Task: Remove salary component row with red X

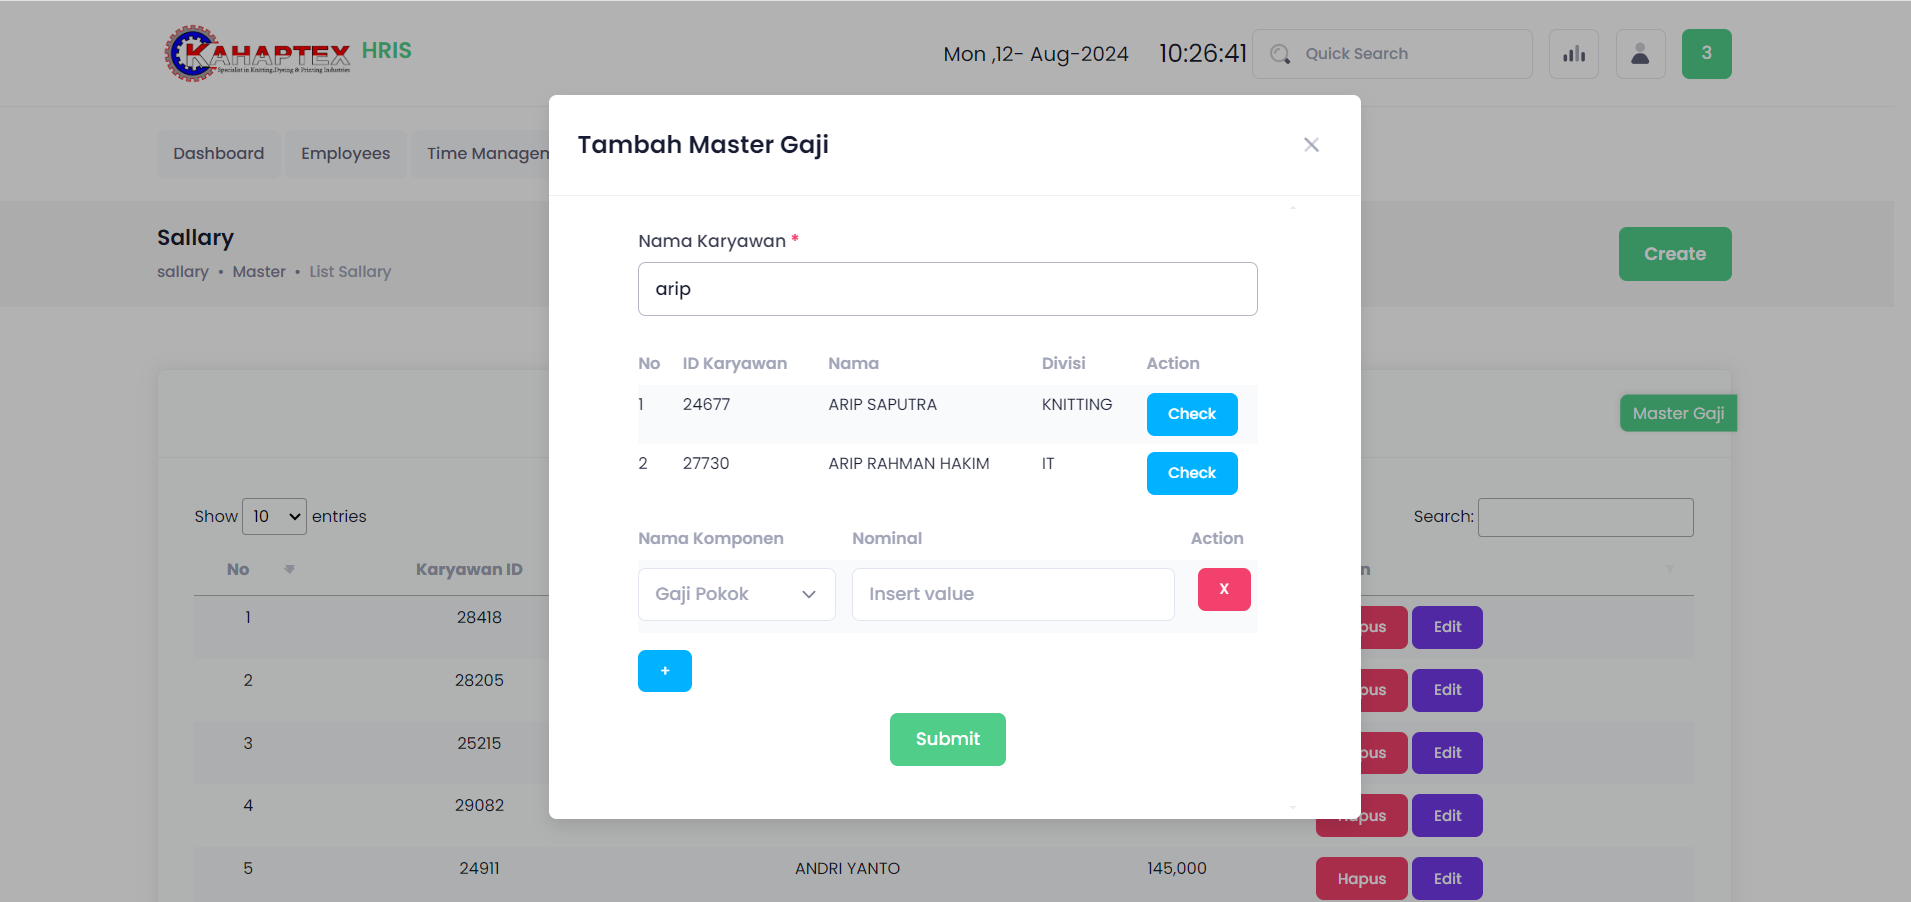Action: point(1223,590)
